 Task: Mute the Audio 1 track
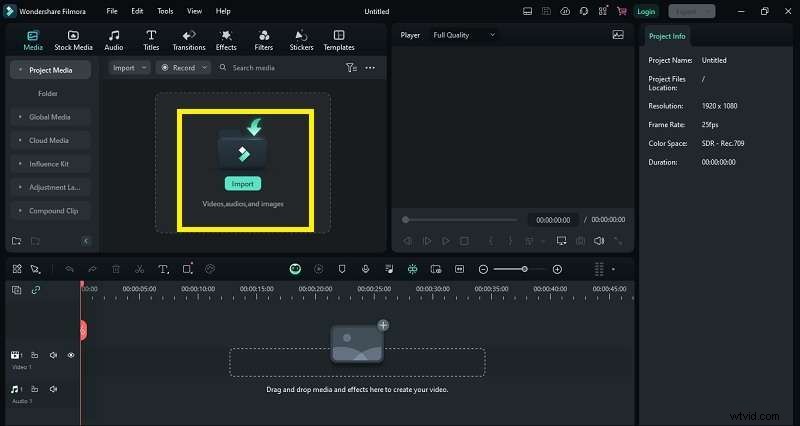(53, 389)
